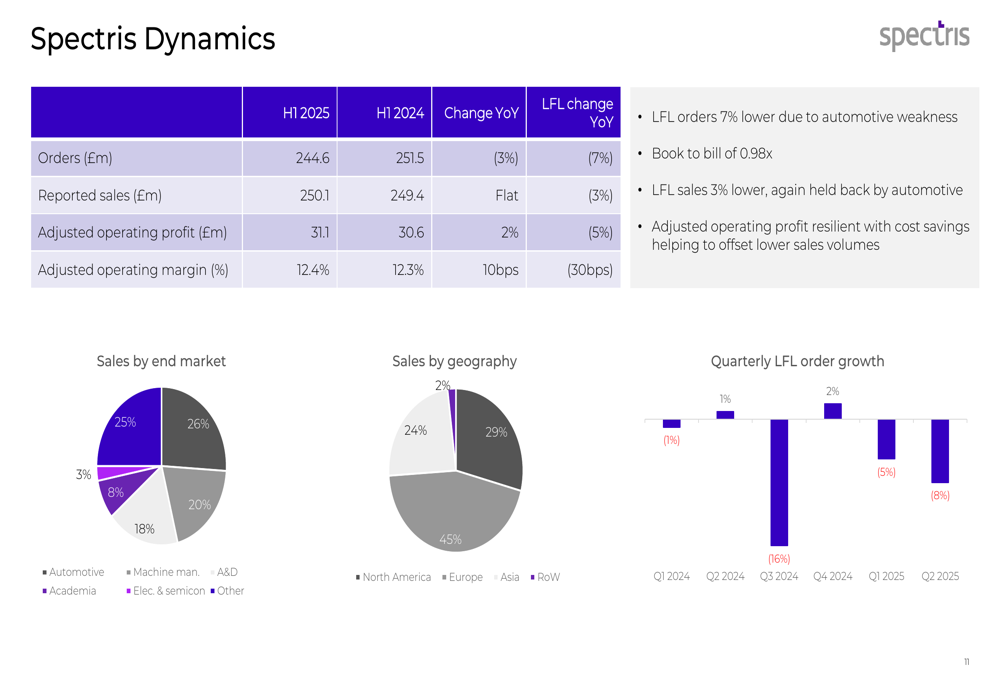Click the Q1 2025 order growth bar

(x=886, y=439)
